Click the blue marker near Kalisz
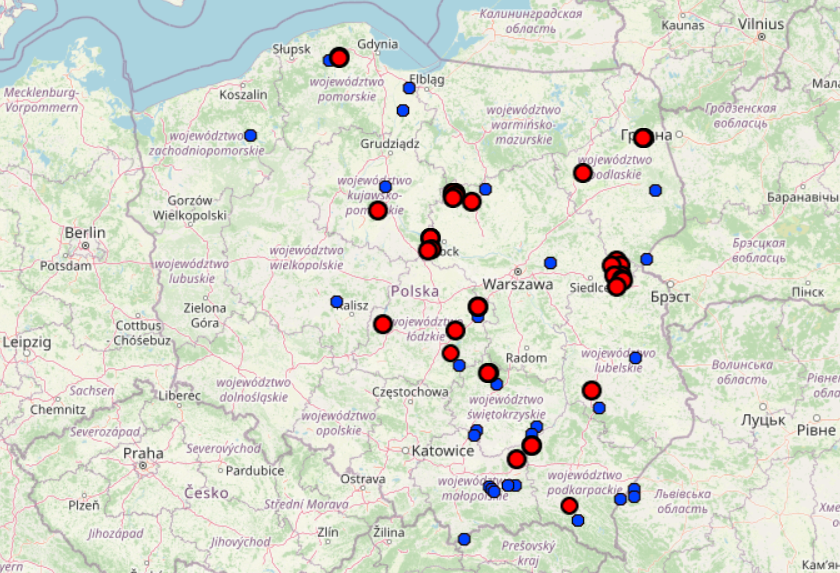This screenshot has height=573, width=840. click(x=337, y=301)
